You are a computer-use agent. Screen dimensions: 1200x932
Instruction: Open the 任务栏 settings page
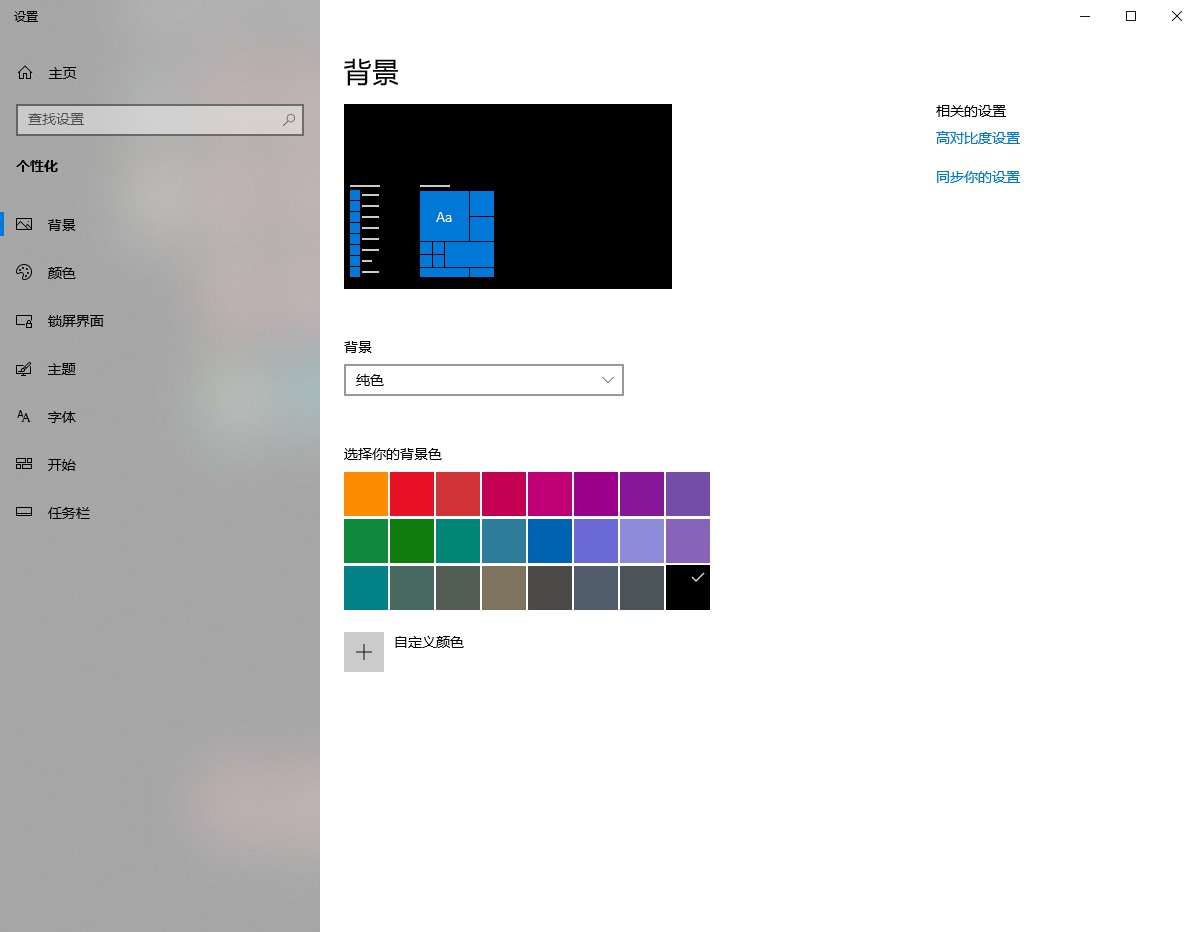[x=160, y=513]
